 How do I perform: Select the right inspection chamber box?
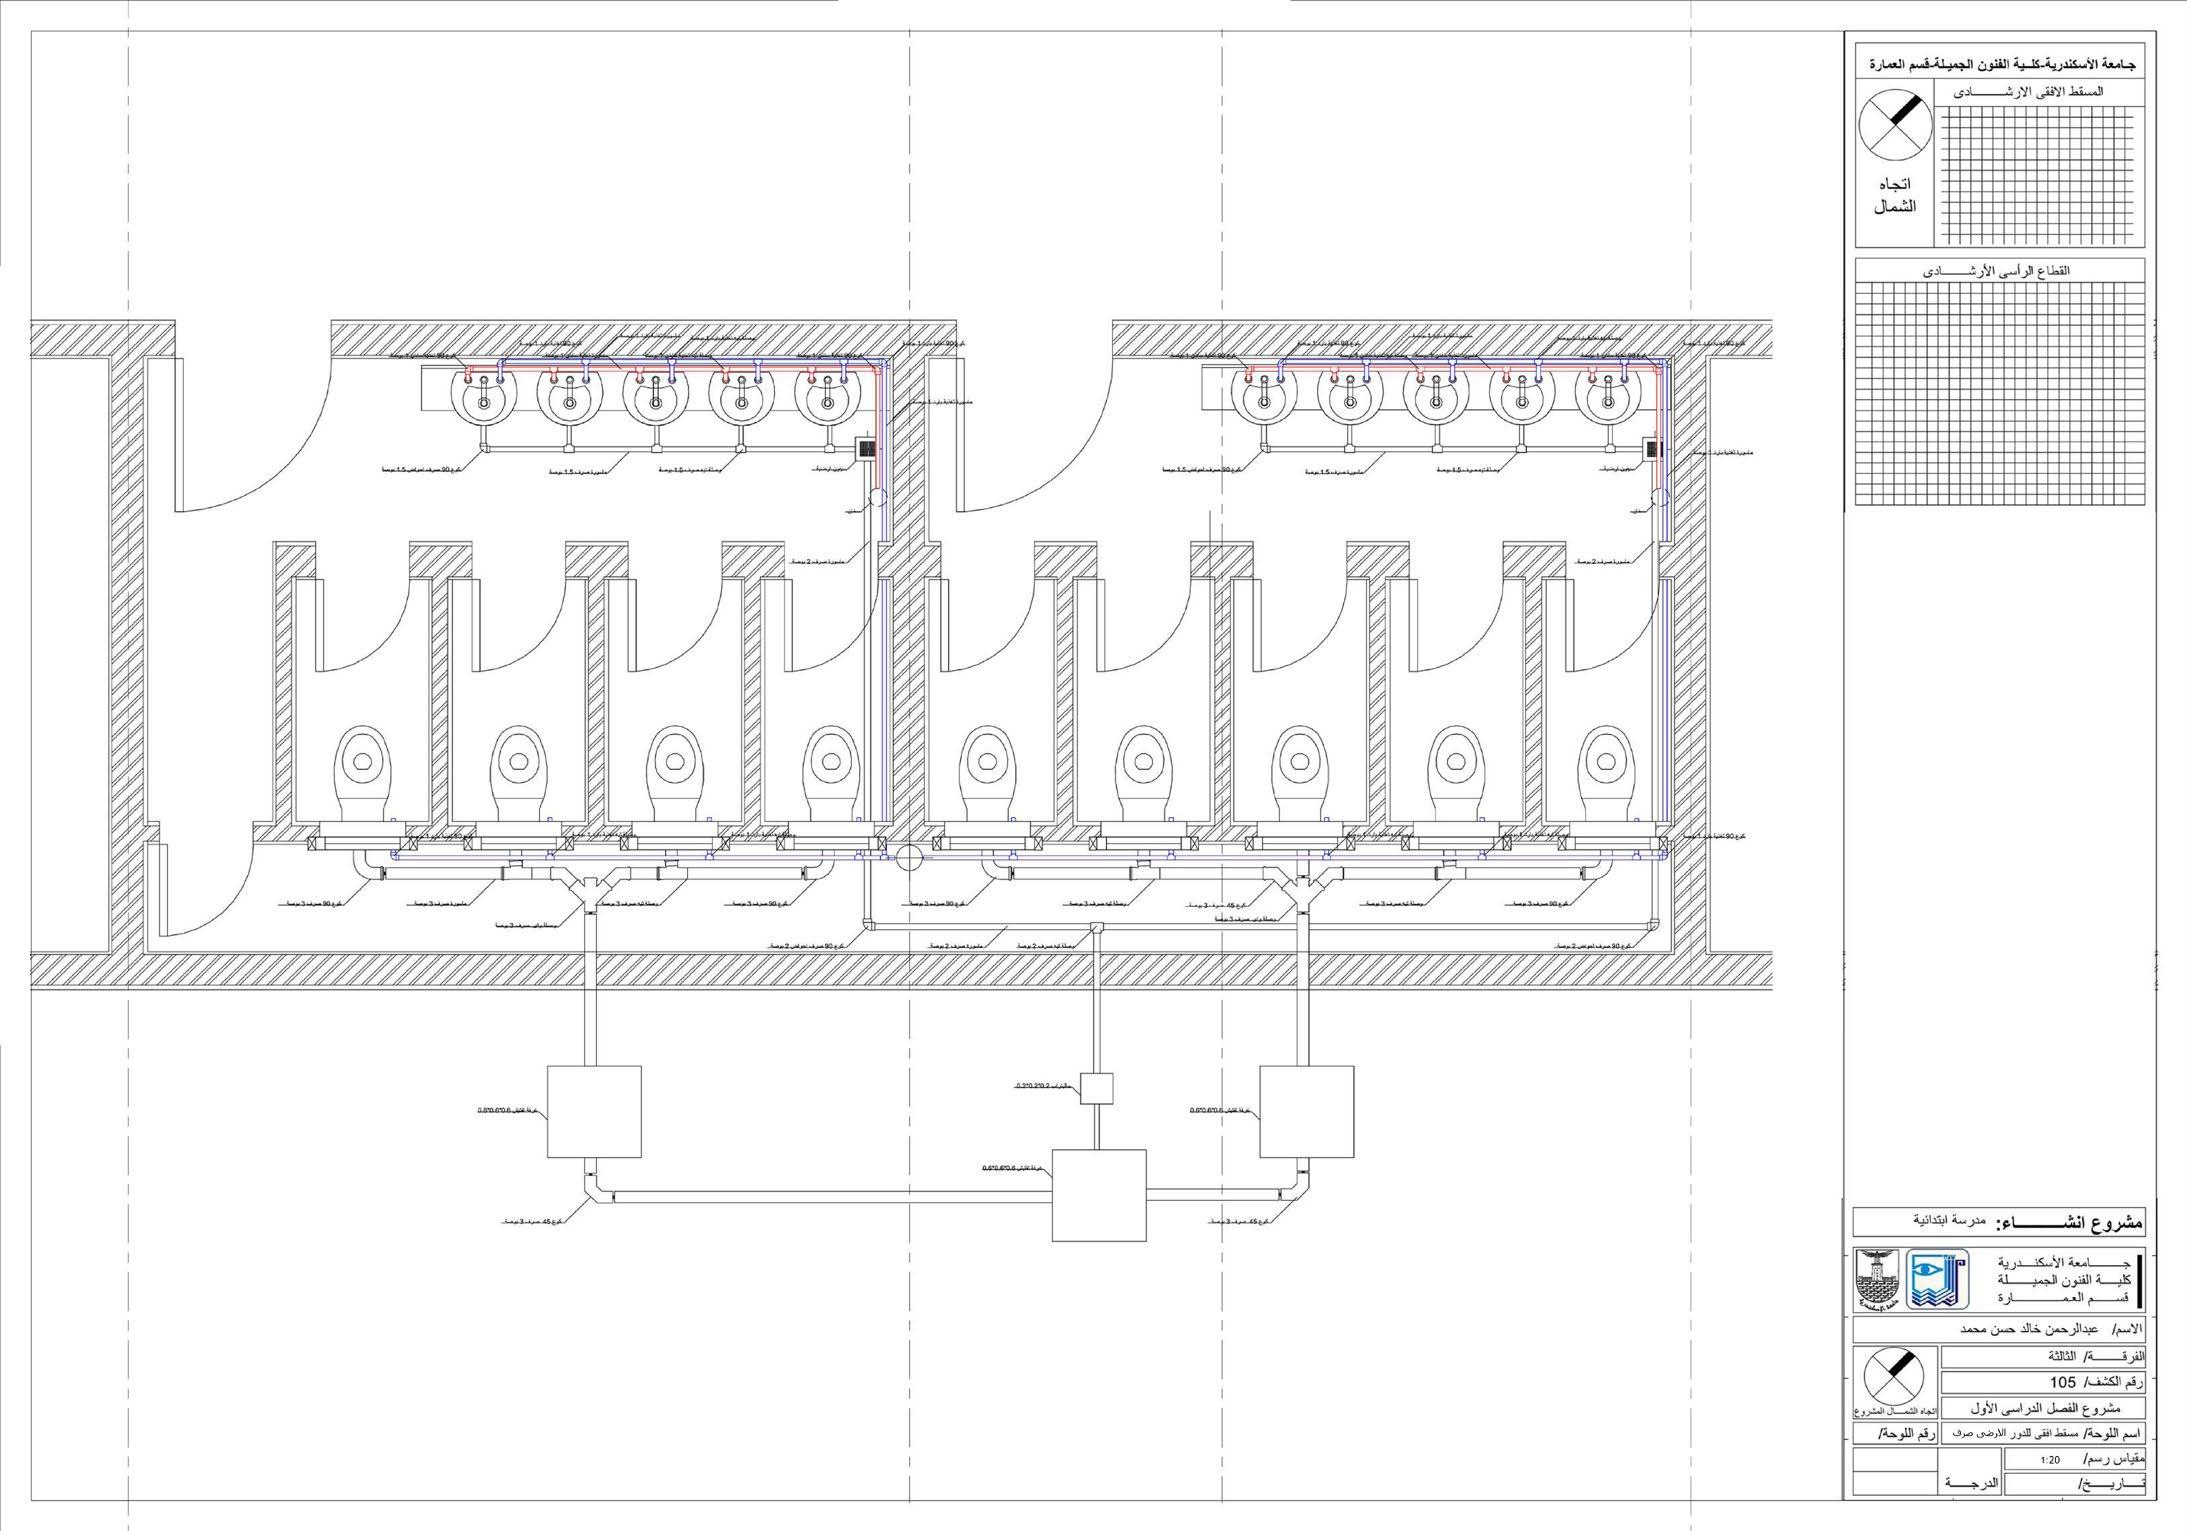[1306, 1110]
